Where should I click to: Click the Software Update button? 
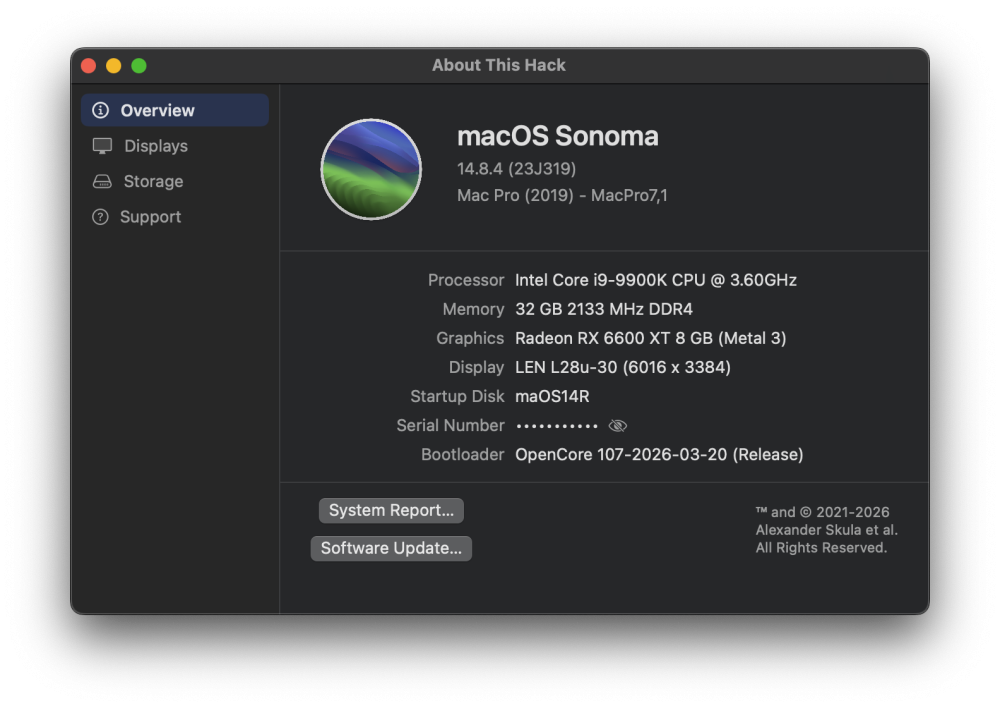click(x=391, y=549)
